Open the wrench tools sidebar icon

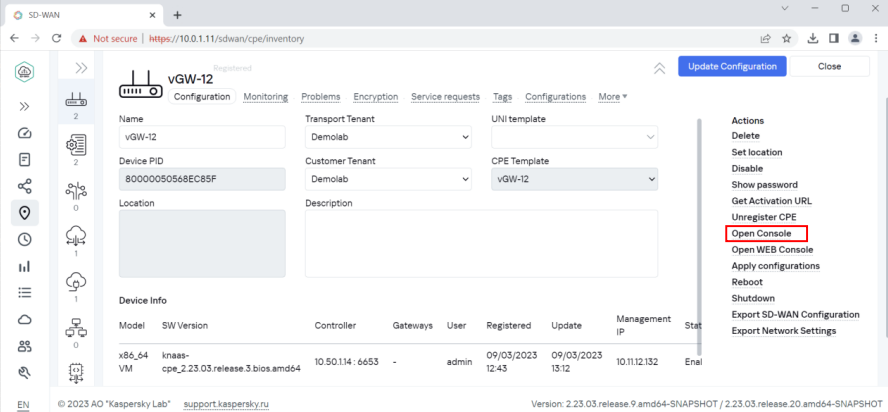click(24, 372)
